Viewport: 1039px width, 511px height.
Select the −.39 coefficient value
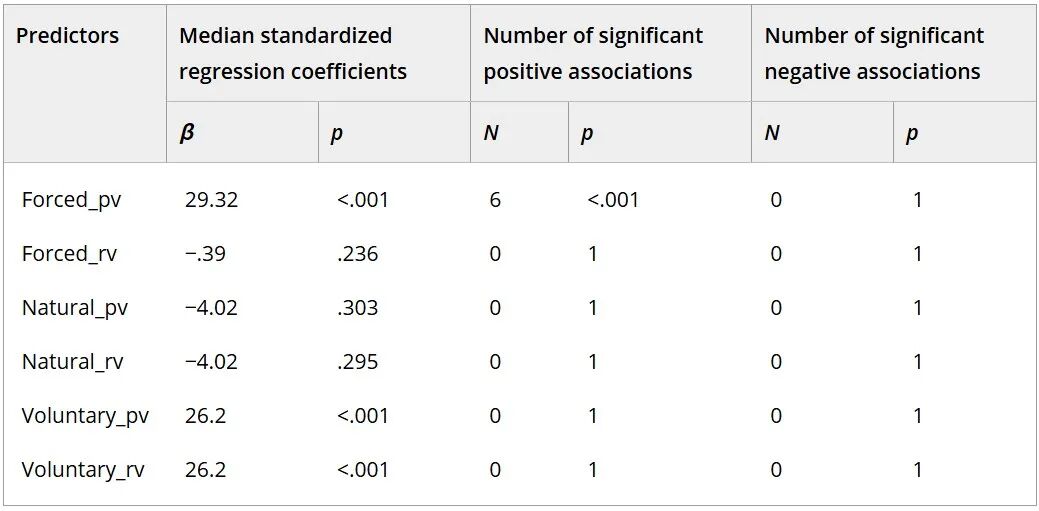coord(205,254)
